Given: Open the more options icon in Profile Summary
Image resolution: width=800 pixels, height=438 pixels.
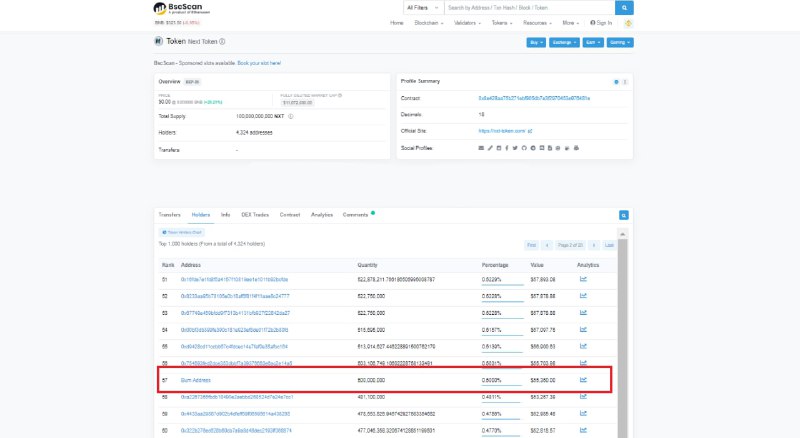Looking at the screenshot, I should 624,82.
